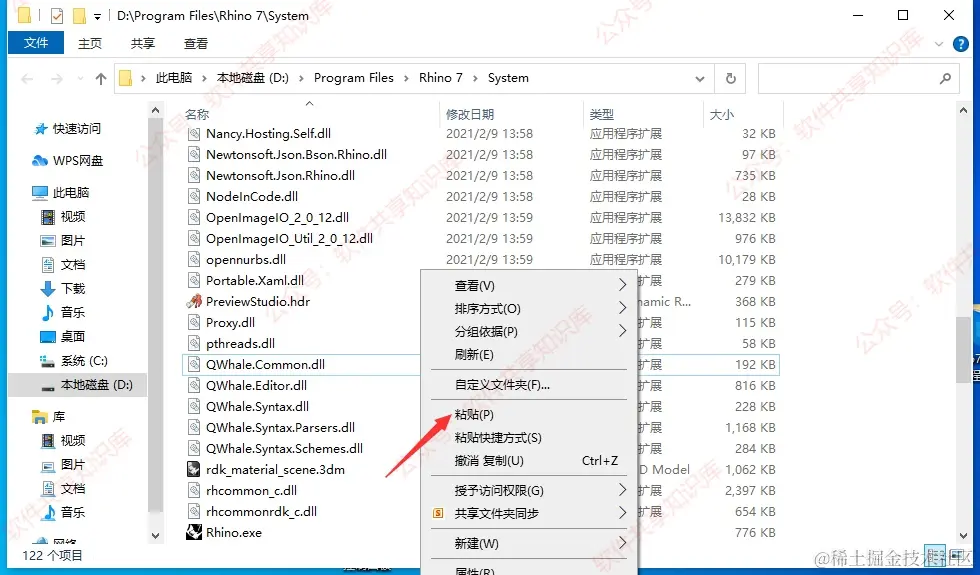
Task: Click the 共享文件夹同步 WPS icon in context menu
Action: [x=438, y=513]
